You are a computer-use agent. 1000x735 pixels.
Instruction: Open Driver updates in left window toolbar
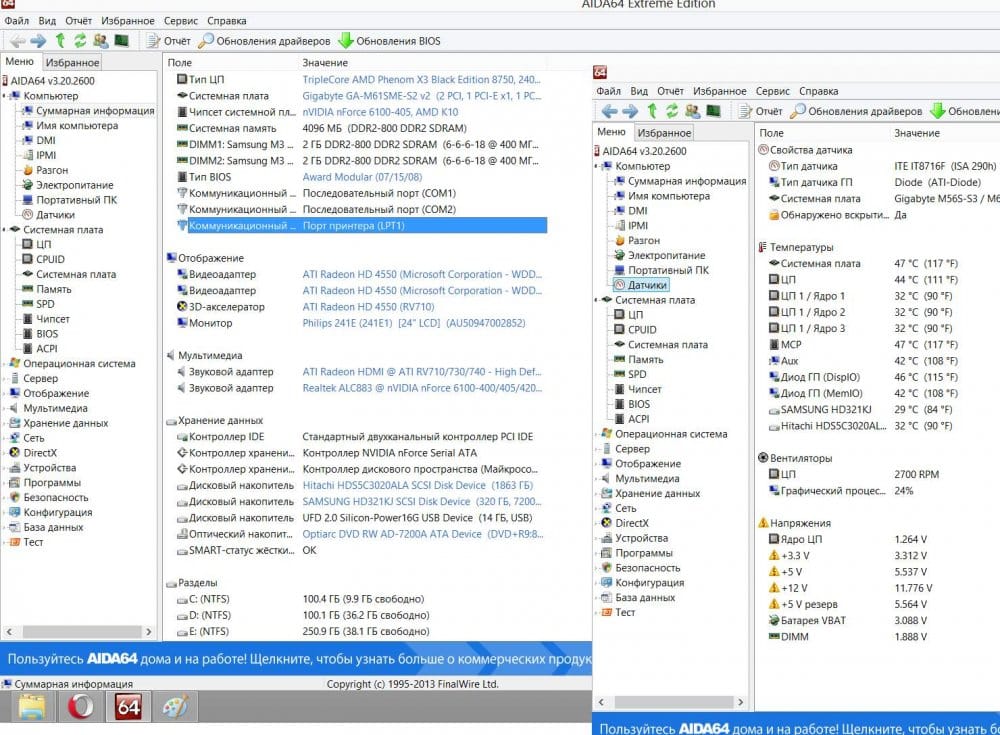[264, 41]
